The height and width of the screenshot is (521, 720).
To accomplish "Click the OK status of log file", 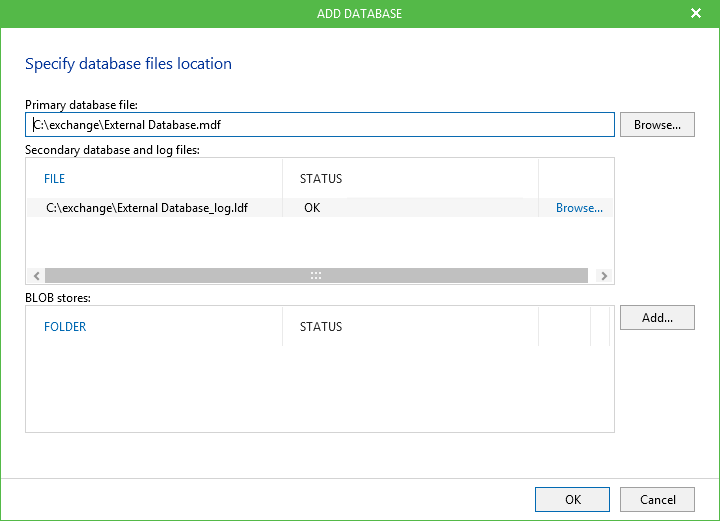I will point(312,208).
